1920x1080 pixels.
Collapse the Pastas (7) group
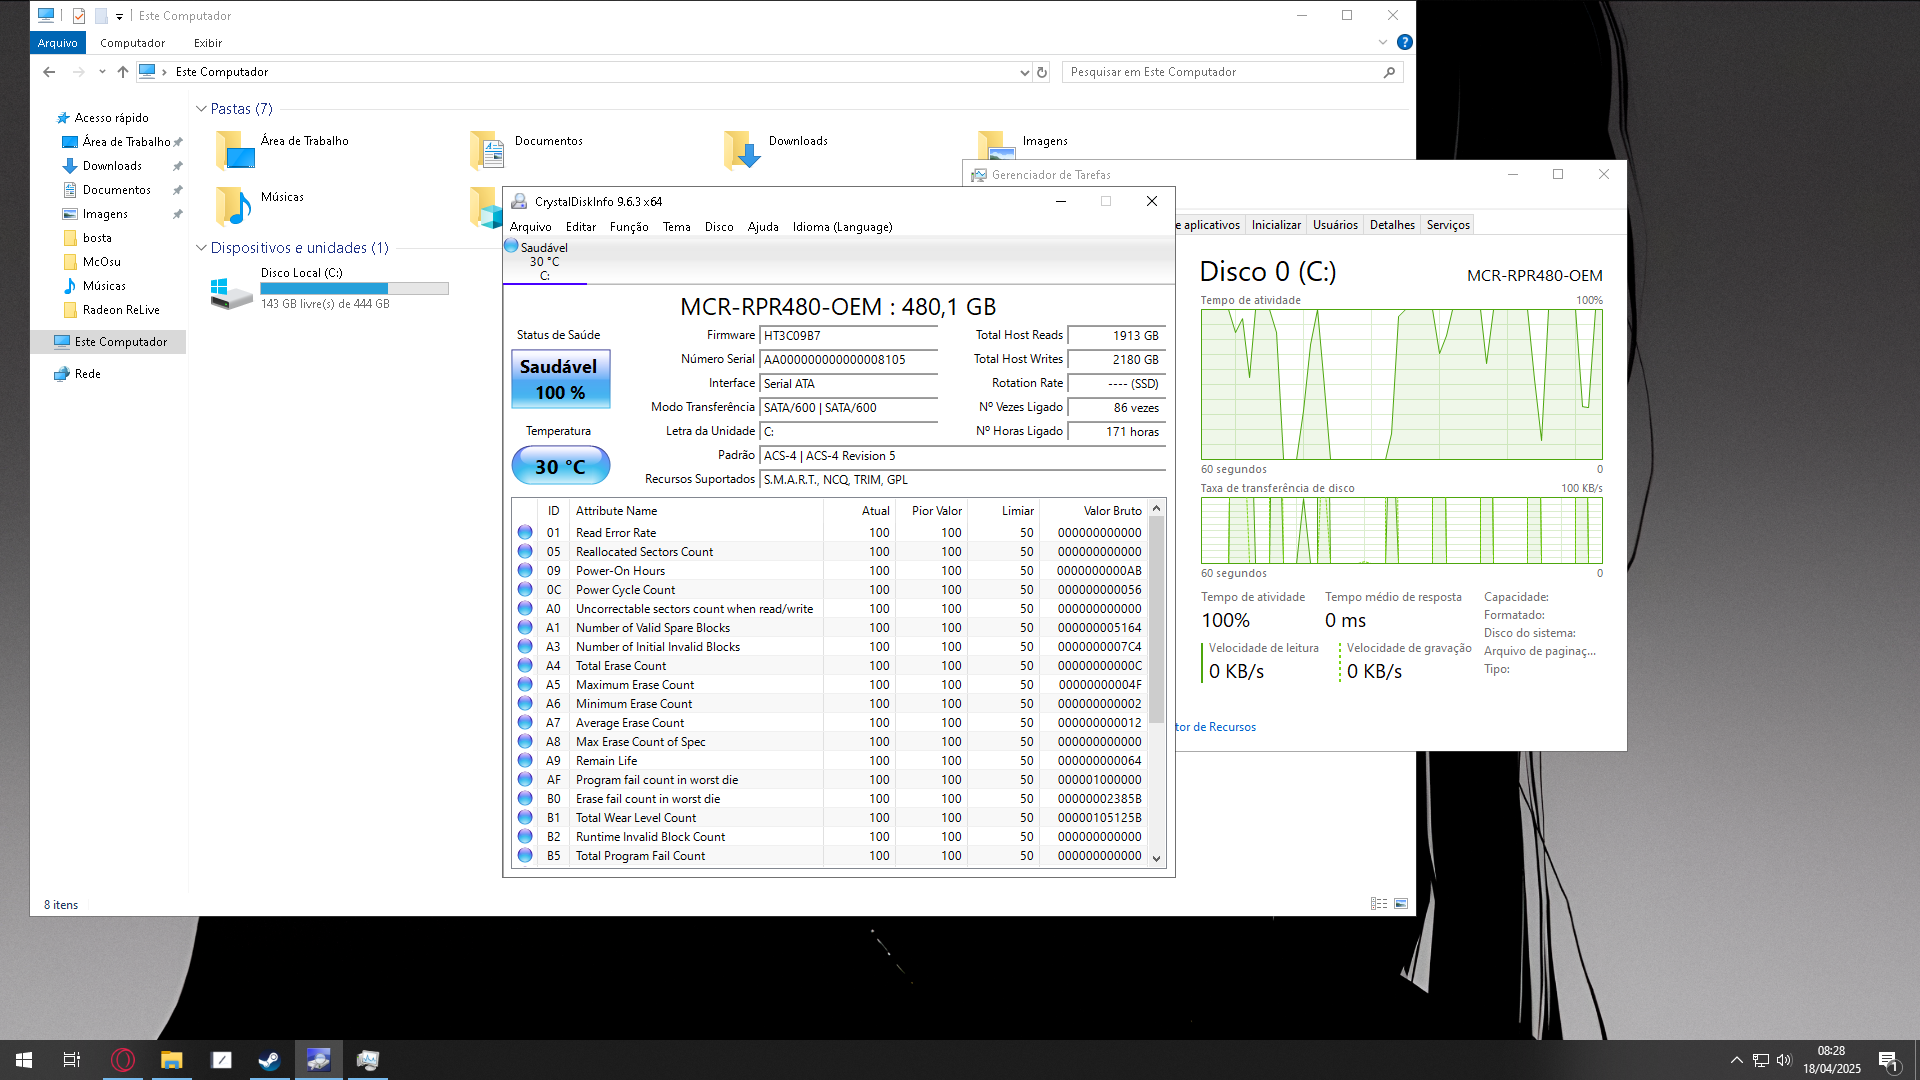(x=201, y=109)
